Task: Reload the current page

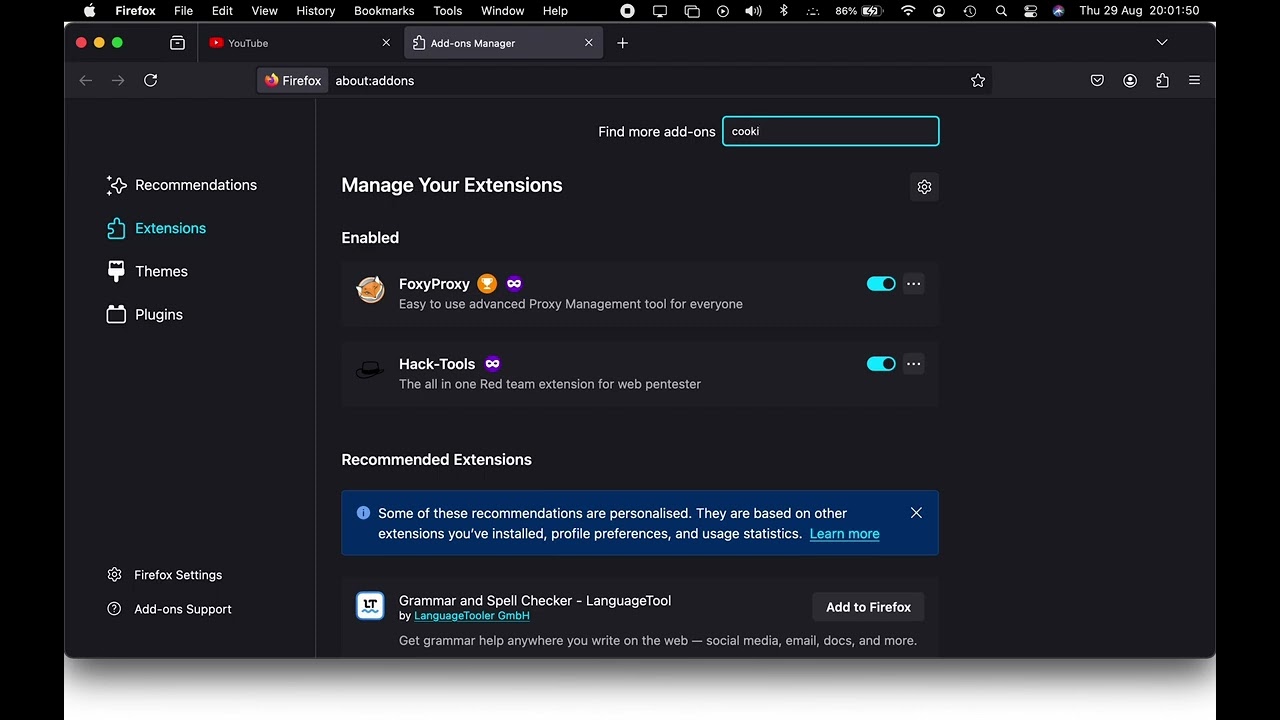Action: point(150,80)
